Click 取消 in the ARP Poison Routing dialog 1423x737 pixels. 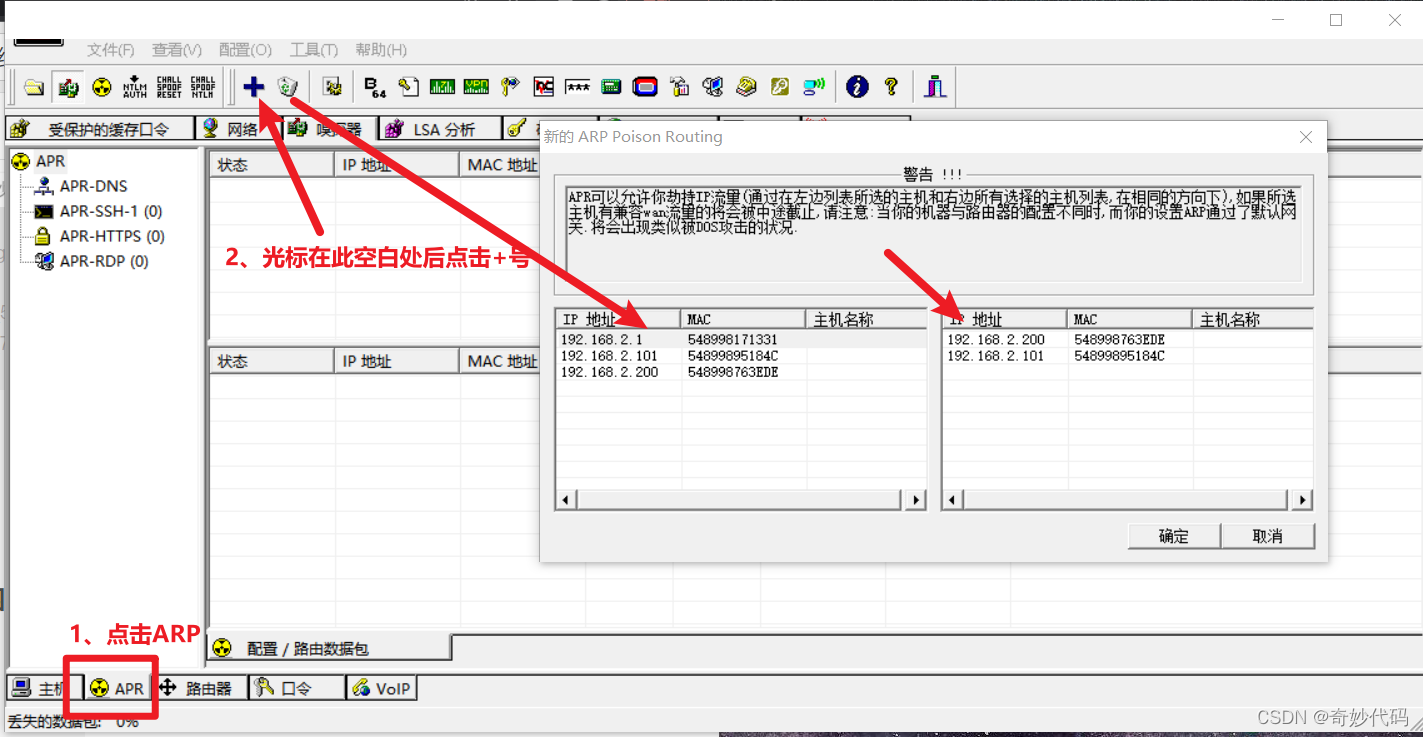1268,536
